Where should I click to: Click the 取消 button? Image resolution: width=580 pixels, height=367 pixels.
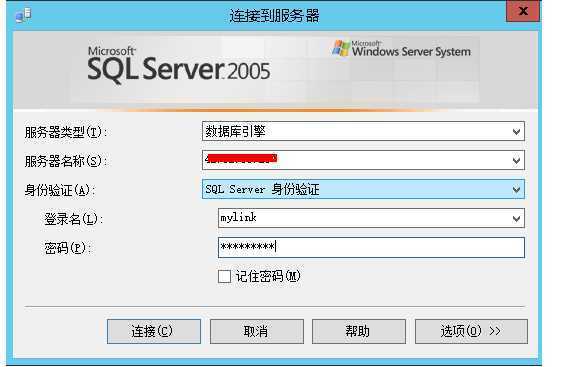(257, 331)
